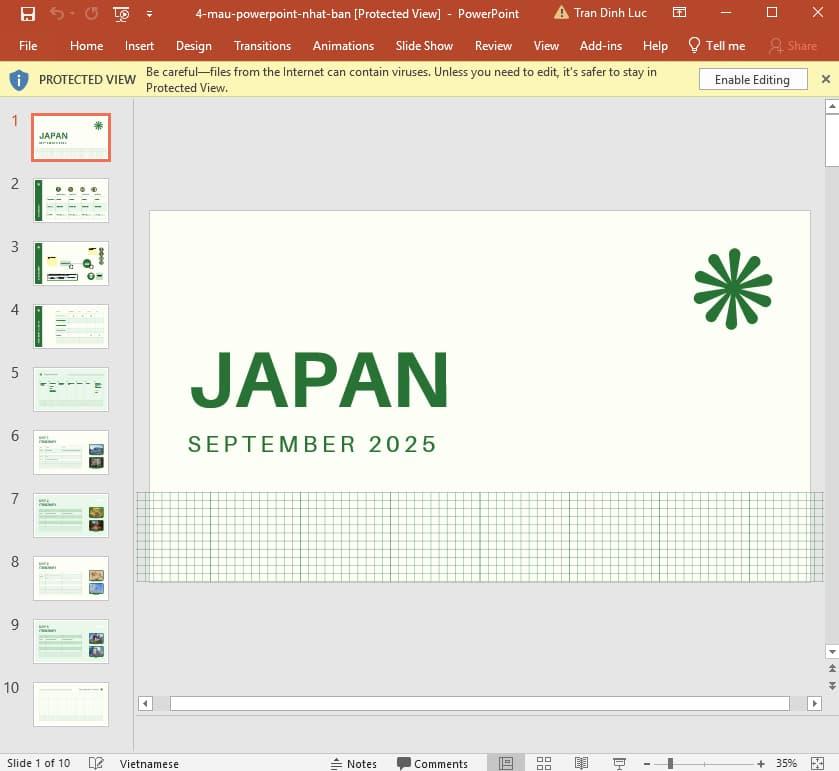
Task: Start Slide Show from the status bar icon
Action: click(619, 763)
